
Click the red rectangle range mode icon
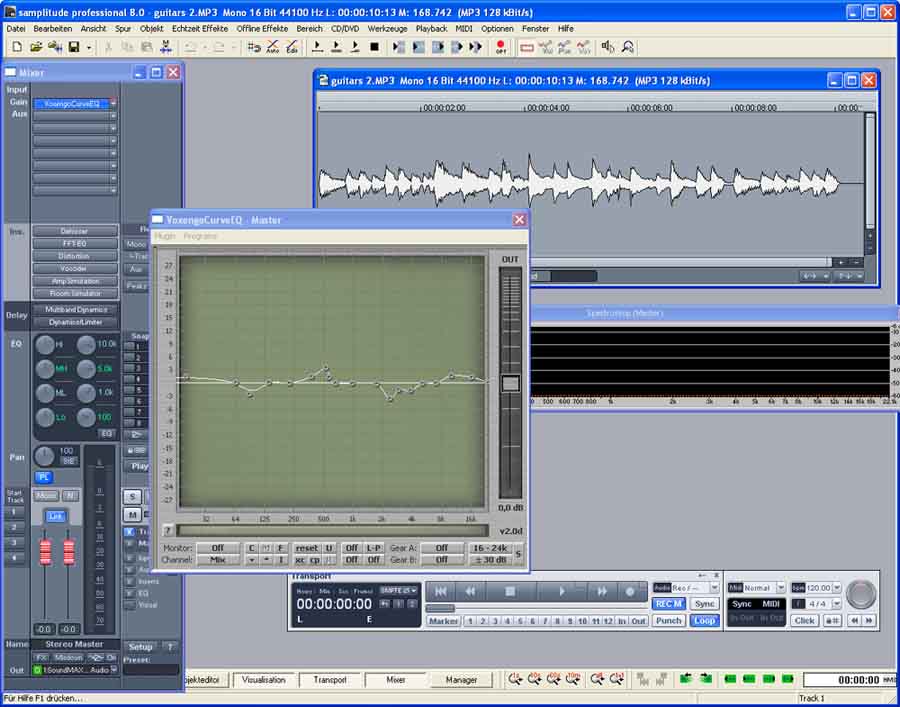pos(527,47)
